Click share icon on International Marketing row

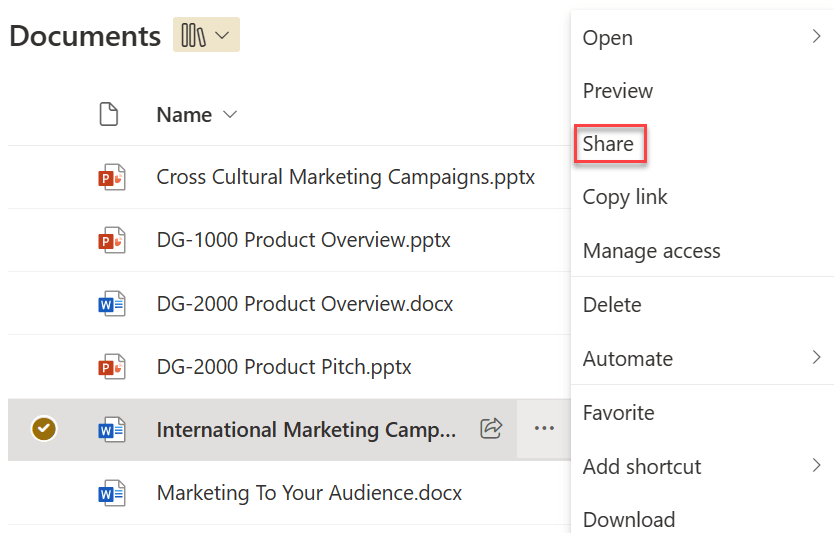[491, 428]
